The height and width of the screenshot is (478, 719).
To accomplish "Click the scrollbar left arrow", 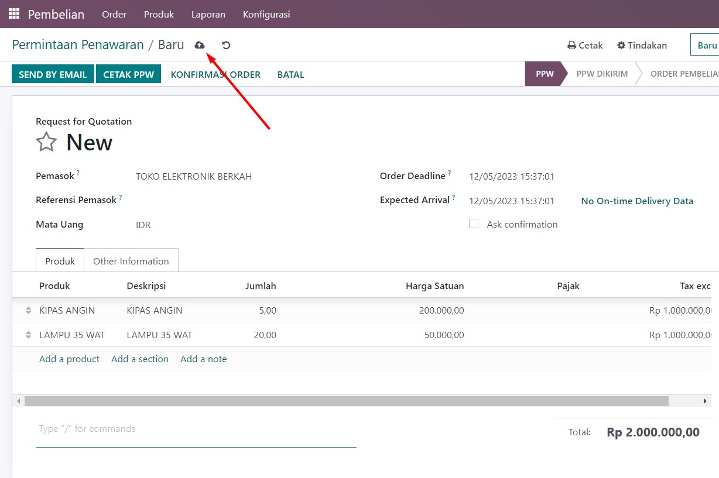I will [x=18, y=401].
